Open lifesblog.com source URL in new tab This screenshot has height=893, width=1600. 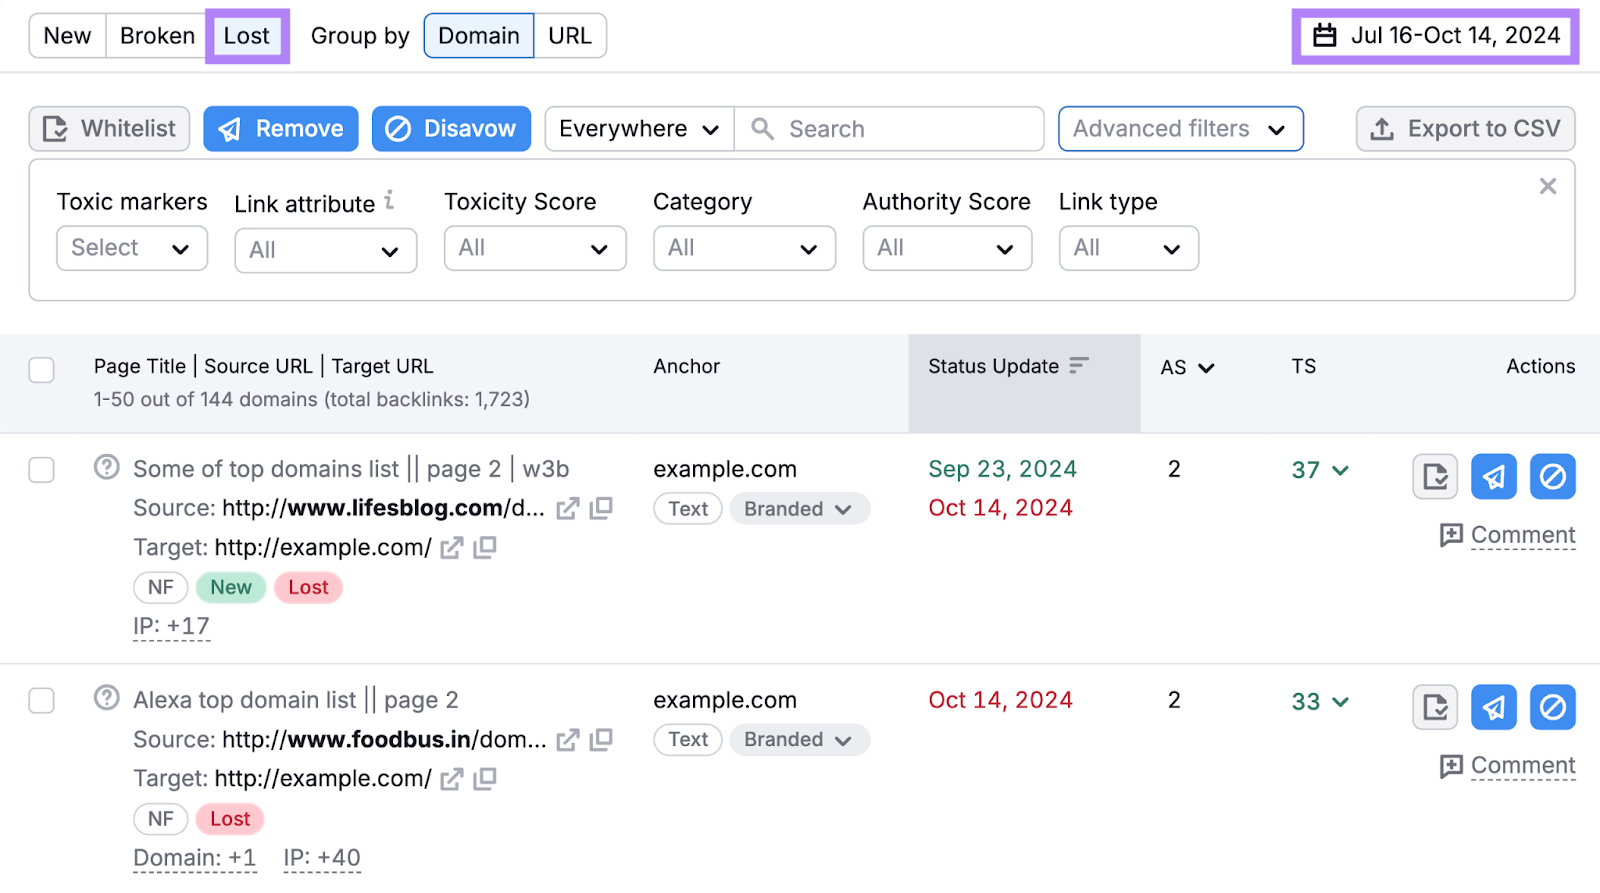[x=567, y=509]
